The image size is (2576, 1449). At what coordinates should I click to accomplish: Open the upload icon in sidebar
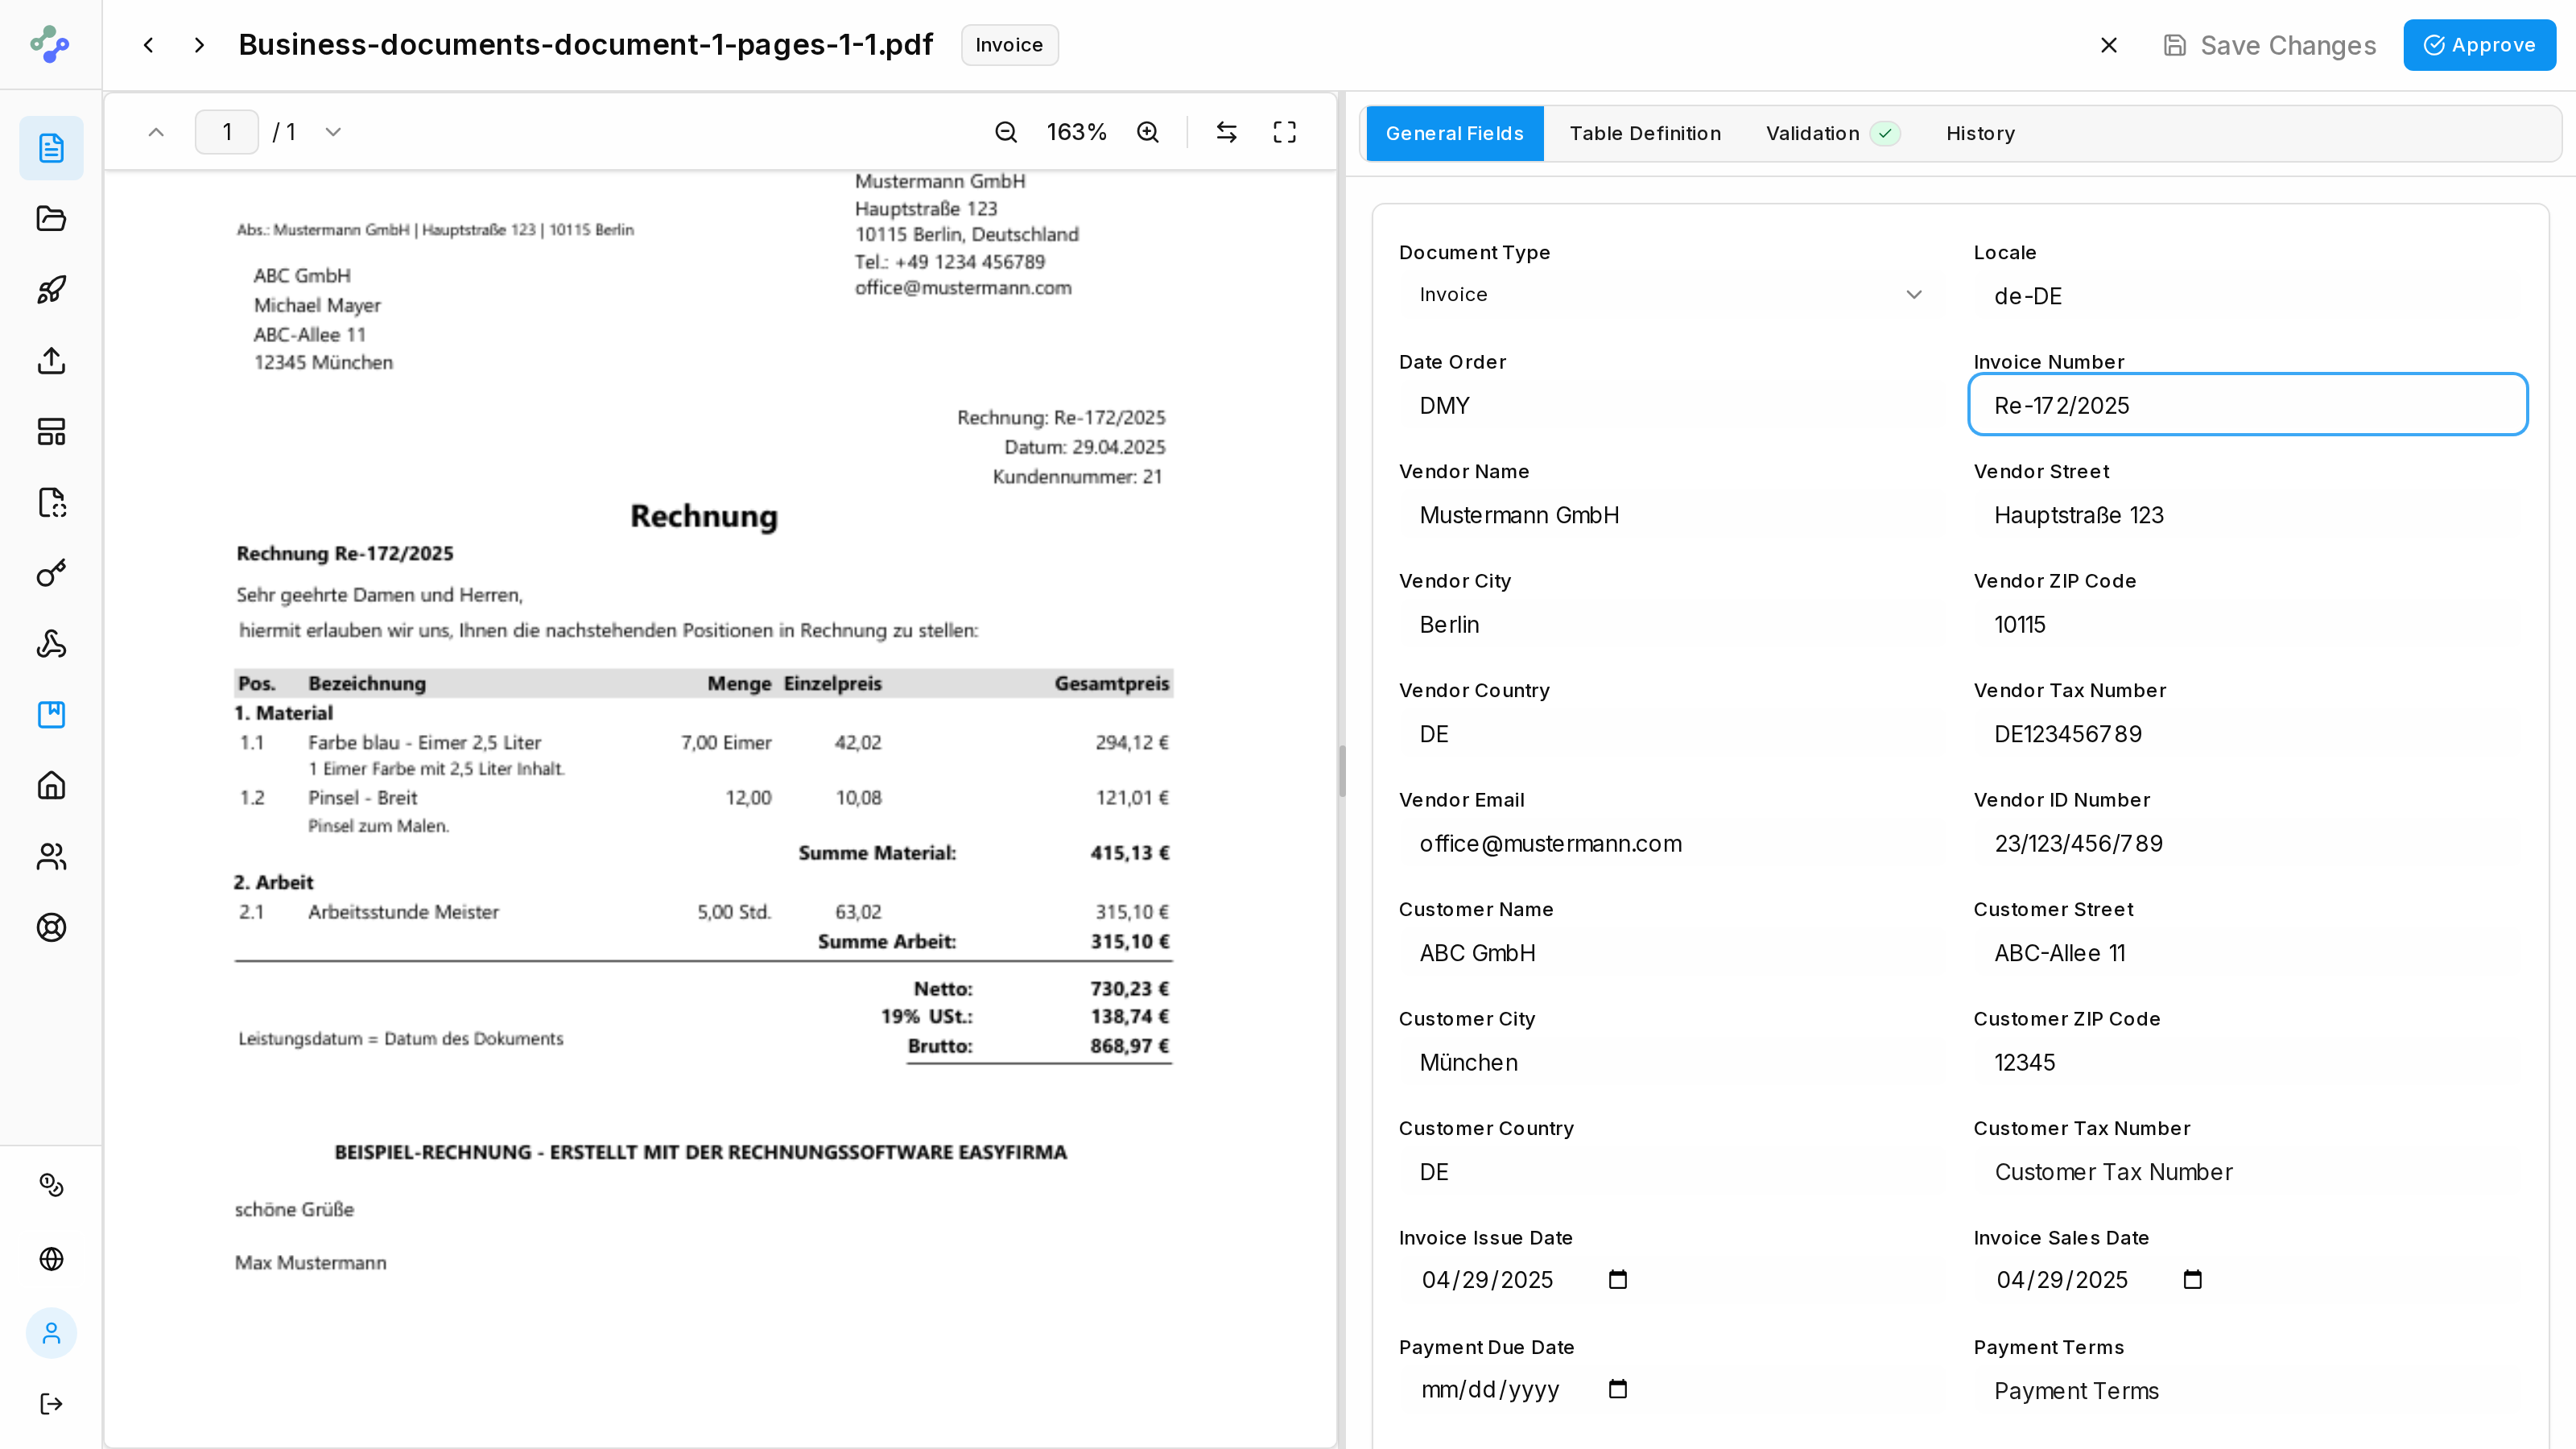[x=51, y=361]
